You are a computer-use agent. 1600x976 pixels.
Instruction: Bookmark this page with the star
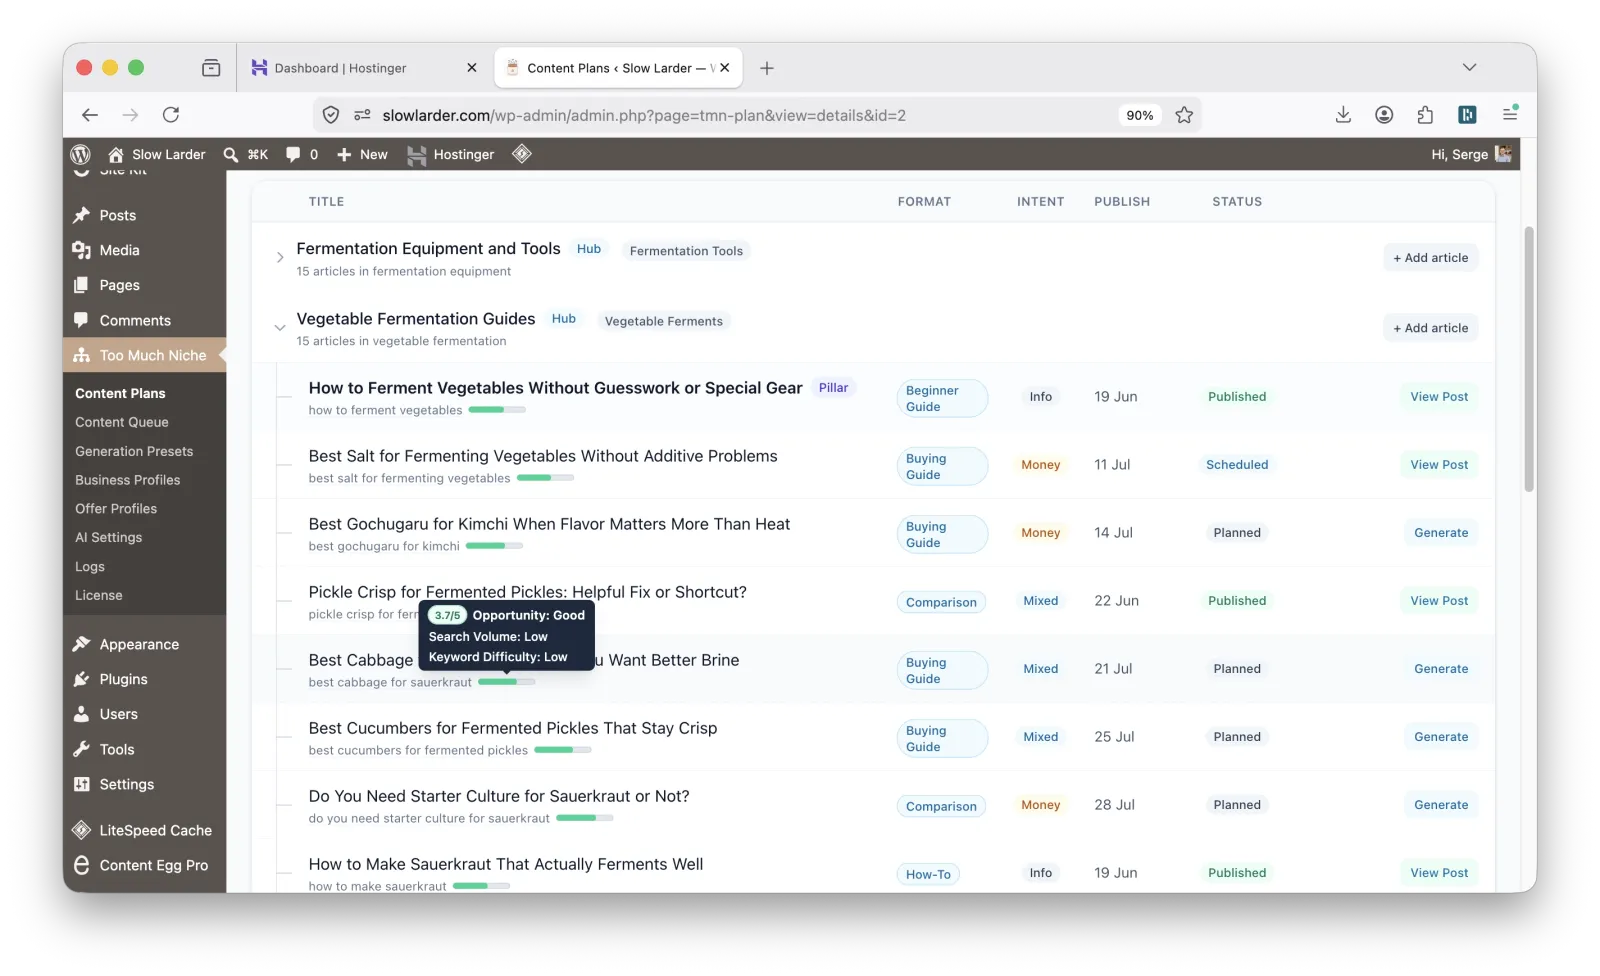(x=1184, y=115)
